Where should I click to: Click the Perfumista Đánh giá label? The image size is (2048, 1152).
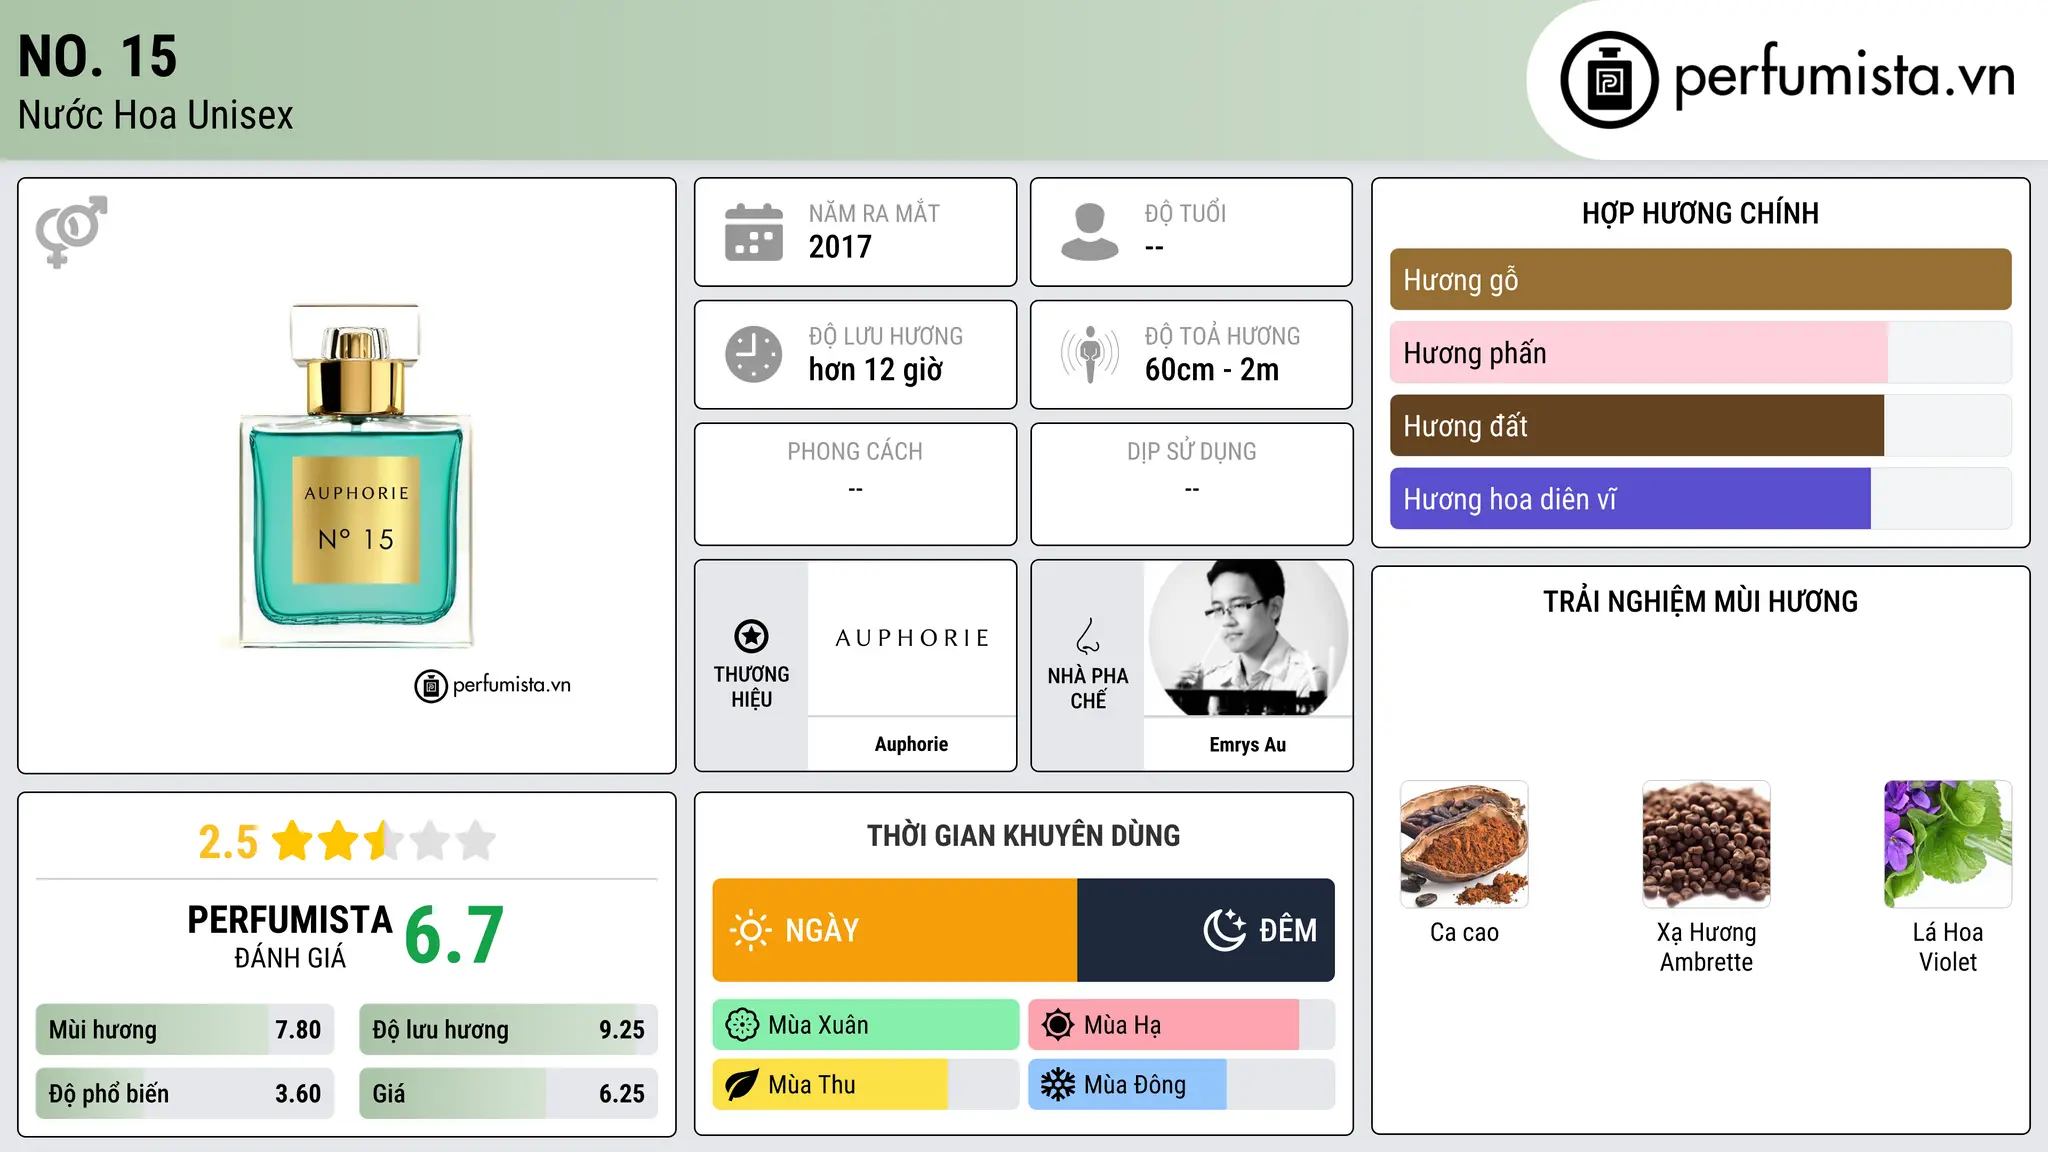tap(290, 936)
